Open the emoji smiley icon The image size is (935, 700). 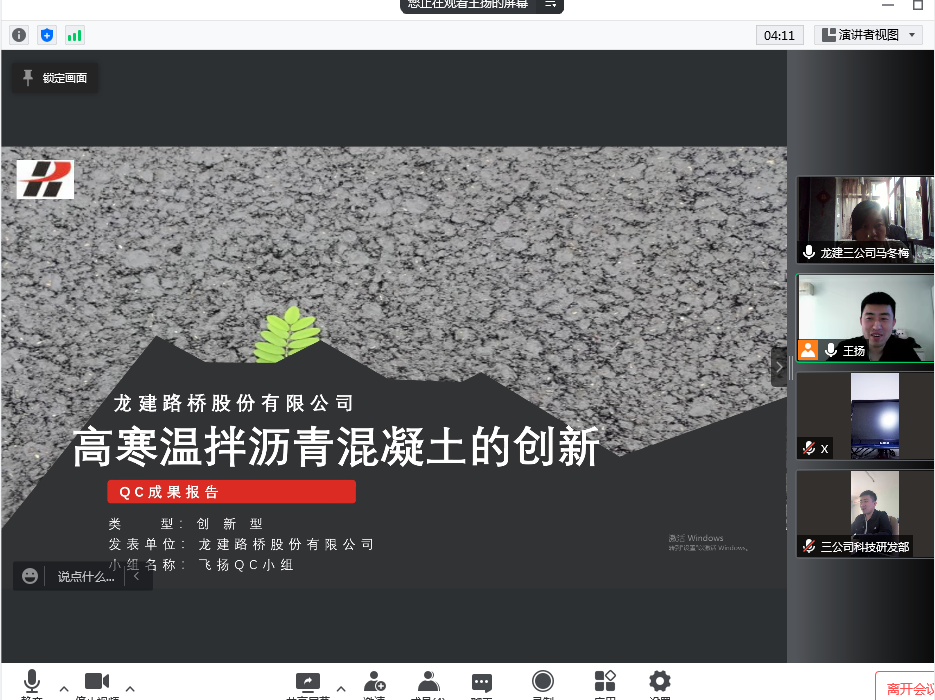point(30,576)
